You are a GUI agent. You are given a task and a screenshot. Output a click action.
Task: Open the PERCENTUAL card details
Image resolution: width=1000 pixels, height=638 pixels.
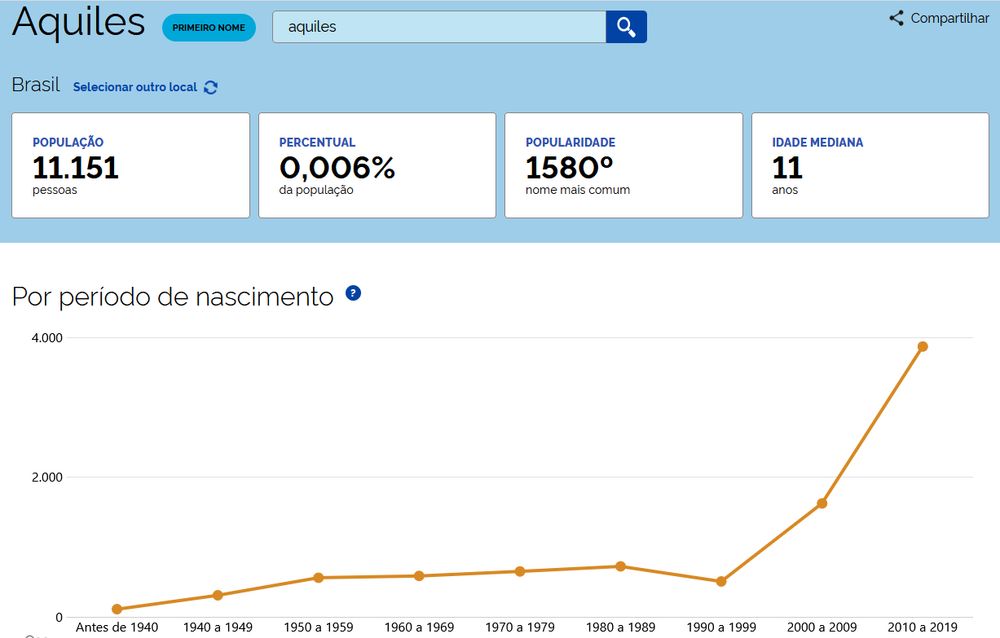pyautogui.click(x=377, y=165)
